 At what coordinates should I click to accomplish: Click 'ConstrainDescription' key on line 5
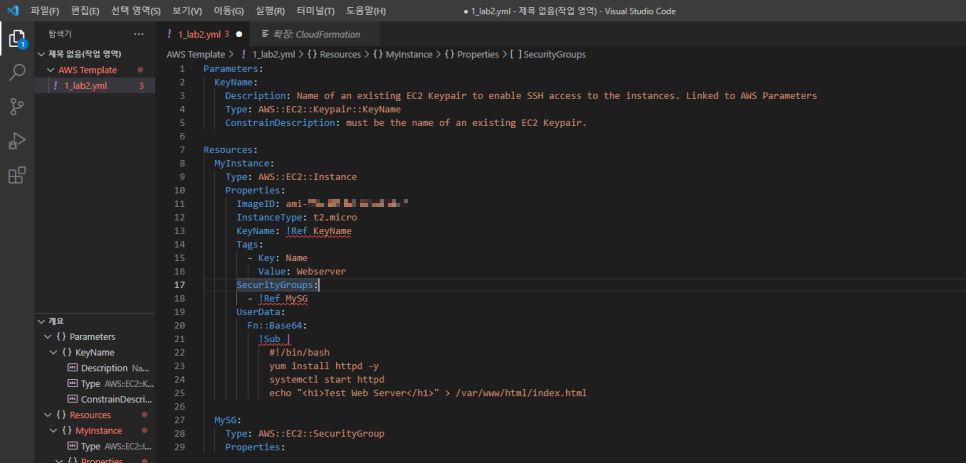click(x=280, y=123)
